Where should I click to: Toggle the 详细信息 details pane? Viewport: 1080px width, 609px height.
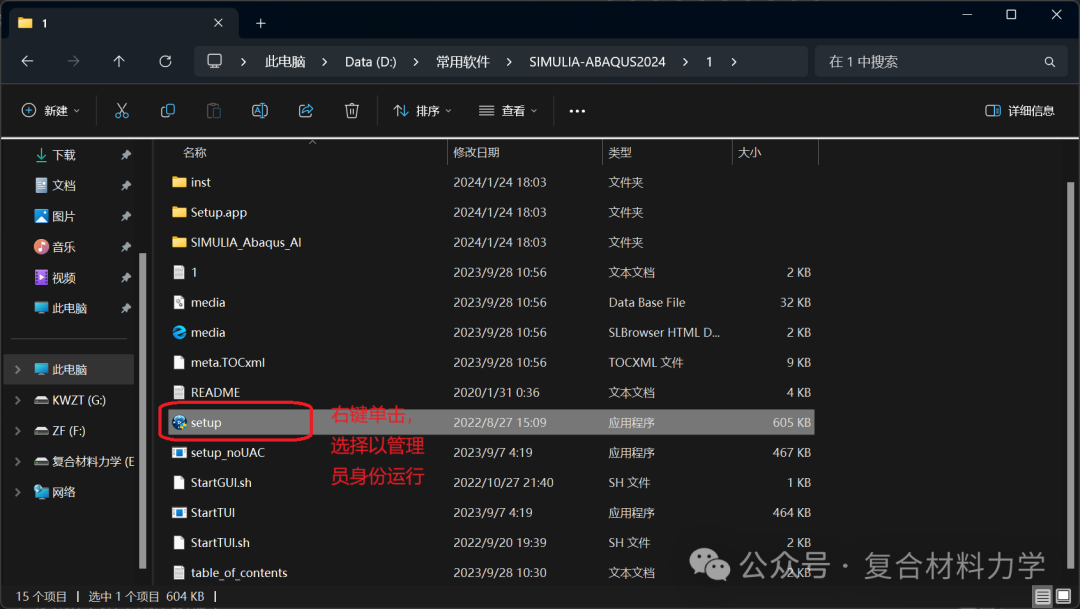[x=1020, y=111]
